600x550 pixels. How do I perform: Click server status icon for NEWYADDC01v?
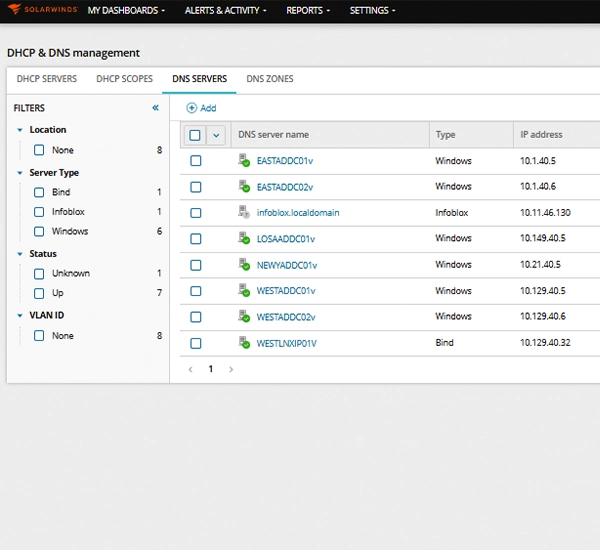(244, 264)
